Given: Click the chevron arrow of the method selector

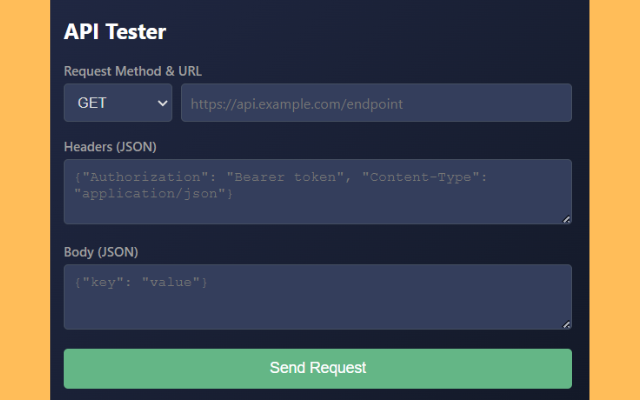Looking at the screenshot, I should (x=163, y=103).
